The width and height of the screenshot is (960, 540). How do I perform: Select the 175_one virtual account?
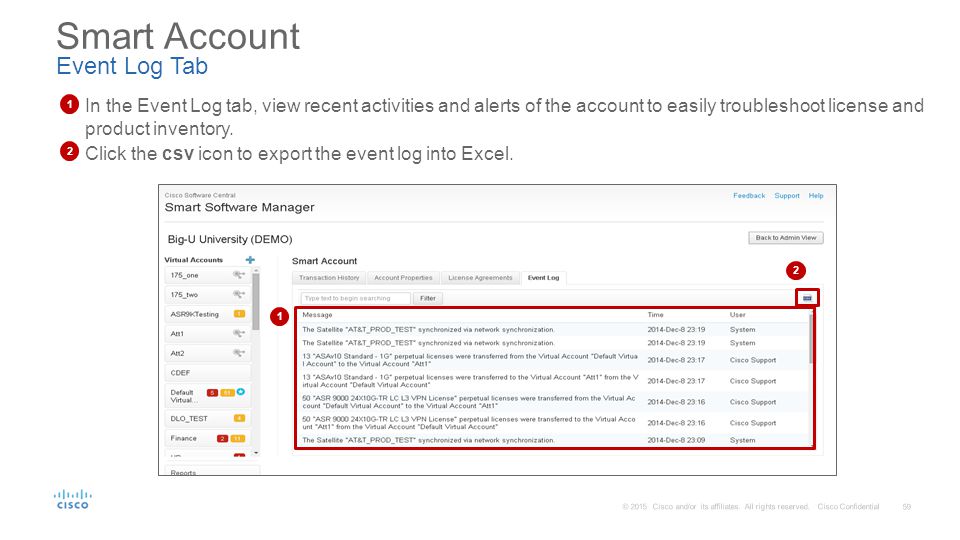click(x=208, y=275)
